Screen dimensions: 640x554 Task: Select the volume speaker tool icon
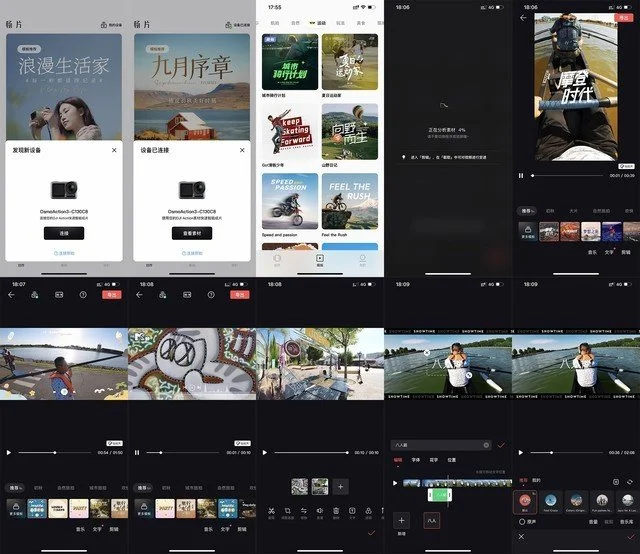320,512
